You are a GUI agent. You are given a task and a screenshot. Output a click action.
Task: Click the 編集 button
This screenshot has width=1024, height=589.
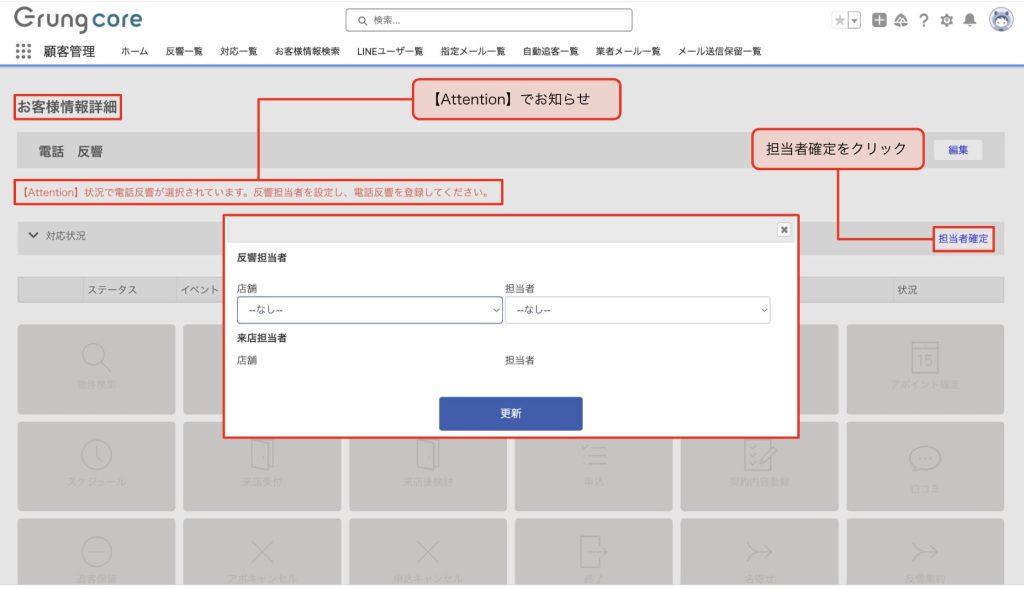click(x=957, y=150)
